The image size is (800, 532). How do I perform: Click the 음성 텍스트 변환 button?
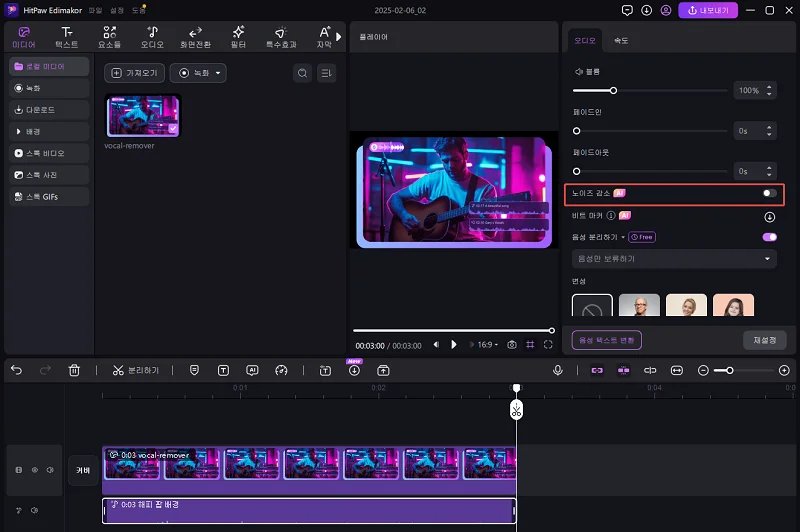click(x=607, y=340)
